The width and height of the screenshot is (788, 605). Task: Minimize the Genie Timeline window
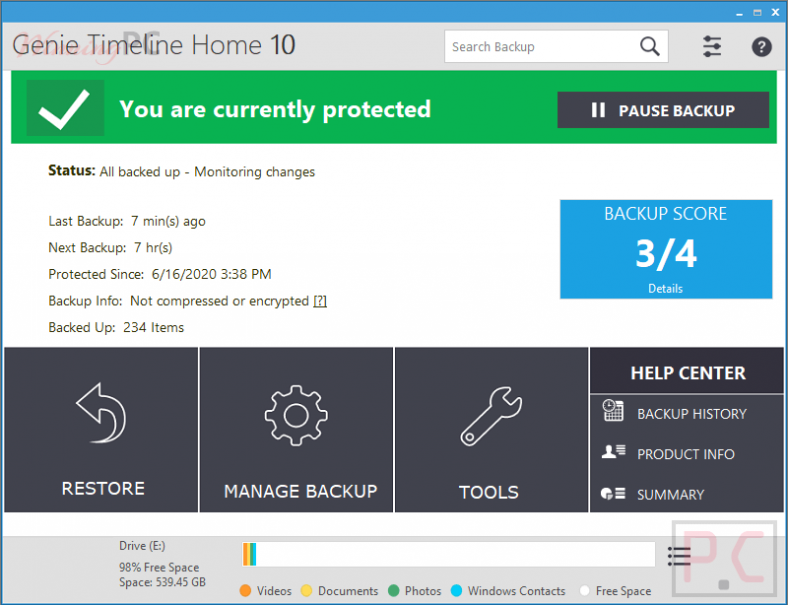[x=739, y=14]
